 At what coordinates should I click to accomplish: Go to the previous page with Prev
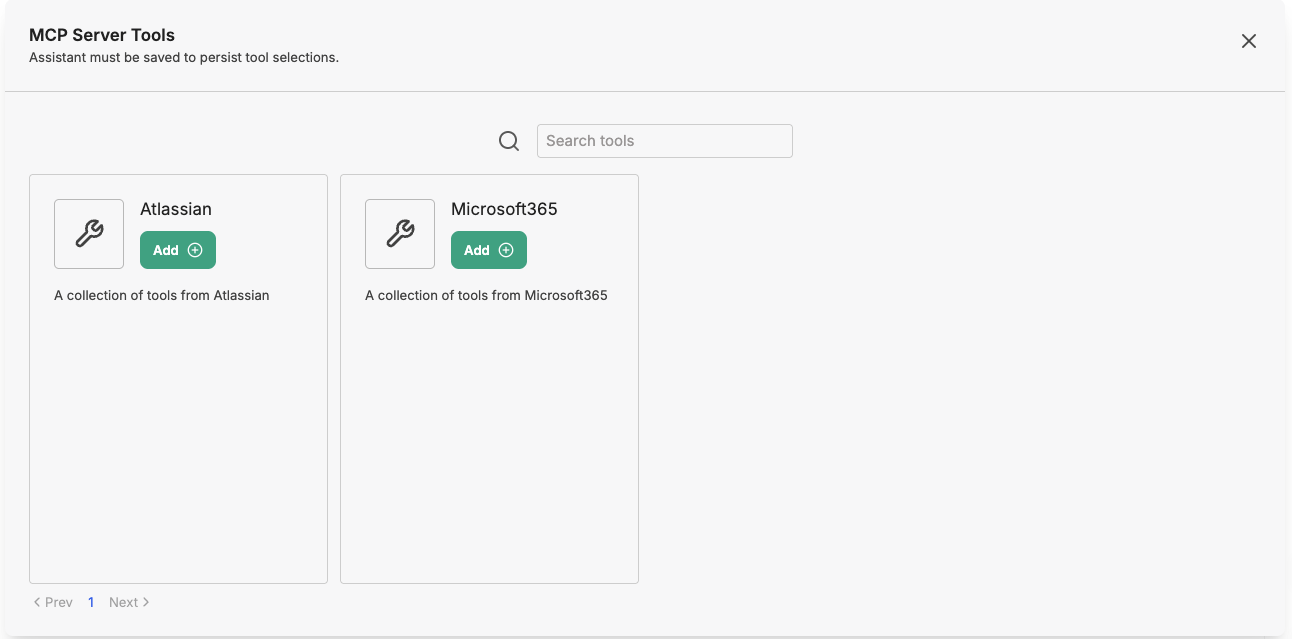pos(58,602)
